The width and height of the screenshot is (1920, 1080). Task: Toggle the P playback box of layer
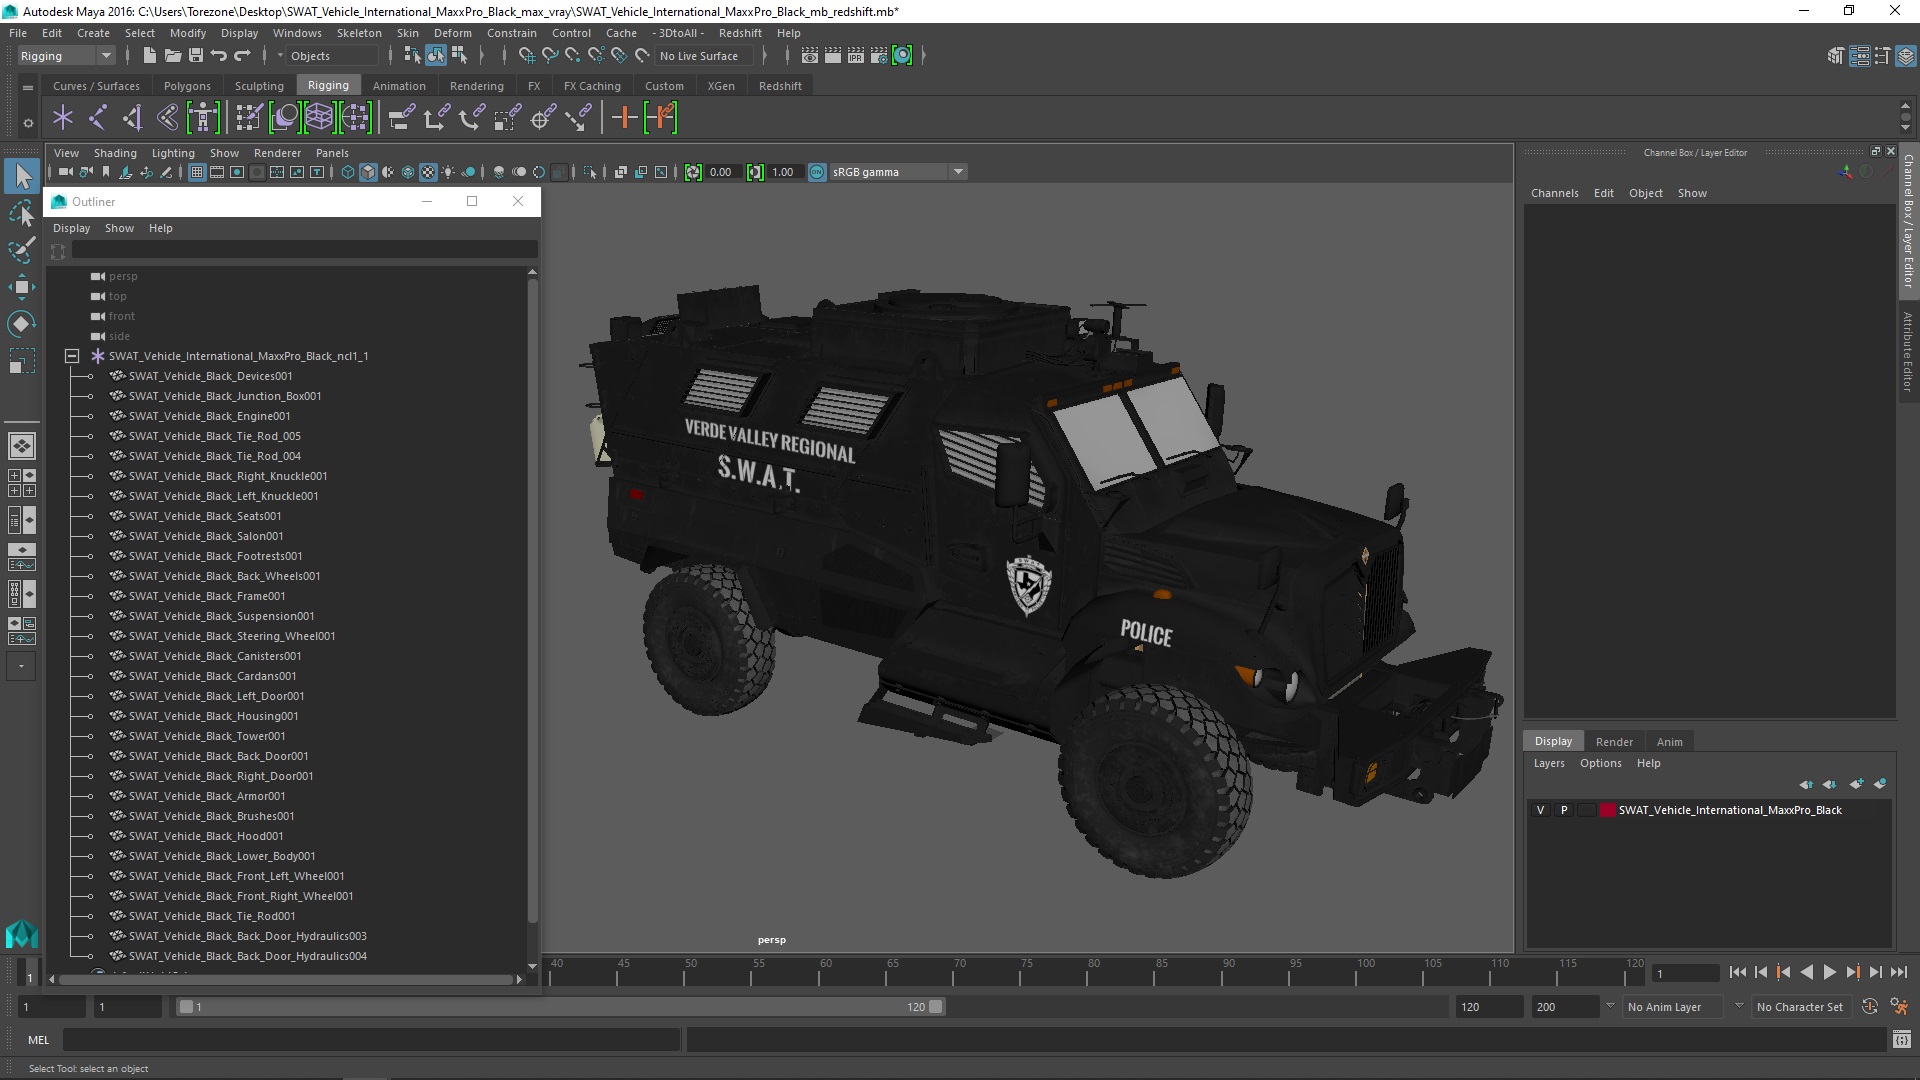(1564, 810)
